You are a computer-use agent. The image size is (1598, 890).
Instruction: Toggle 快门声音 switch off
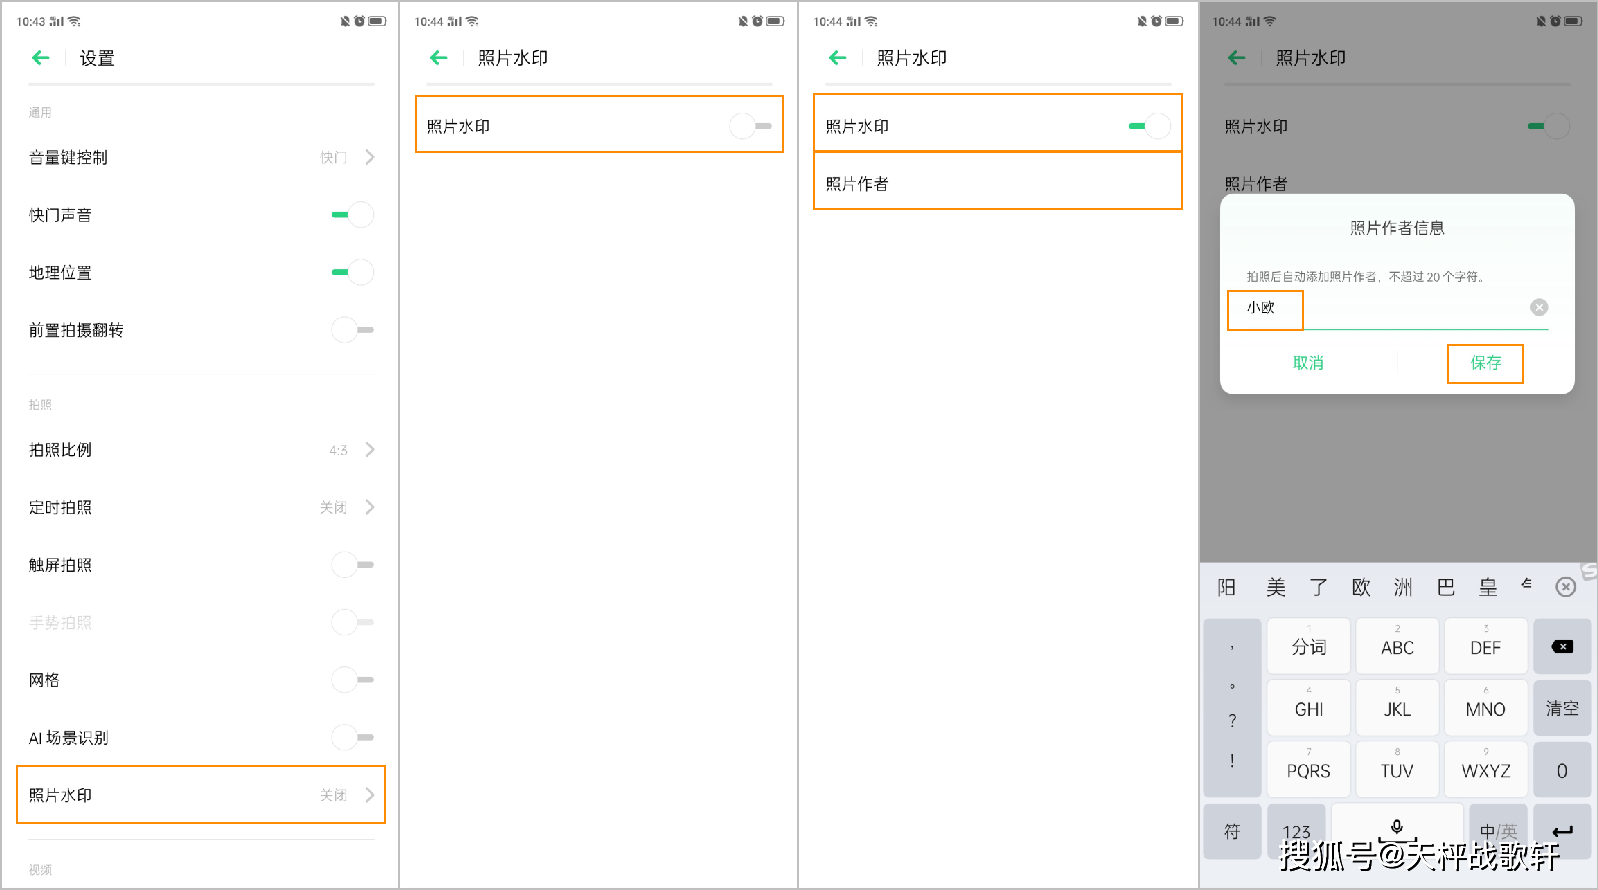[352, 215]
